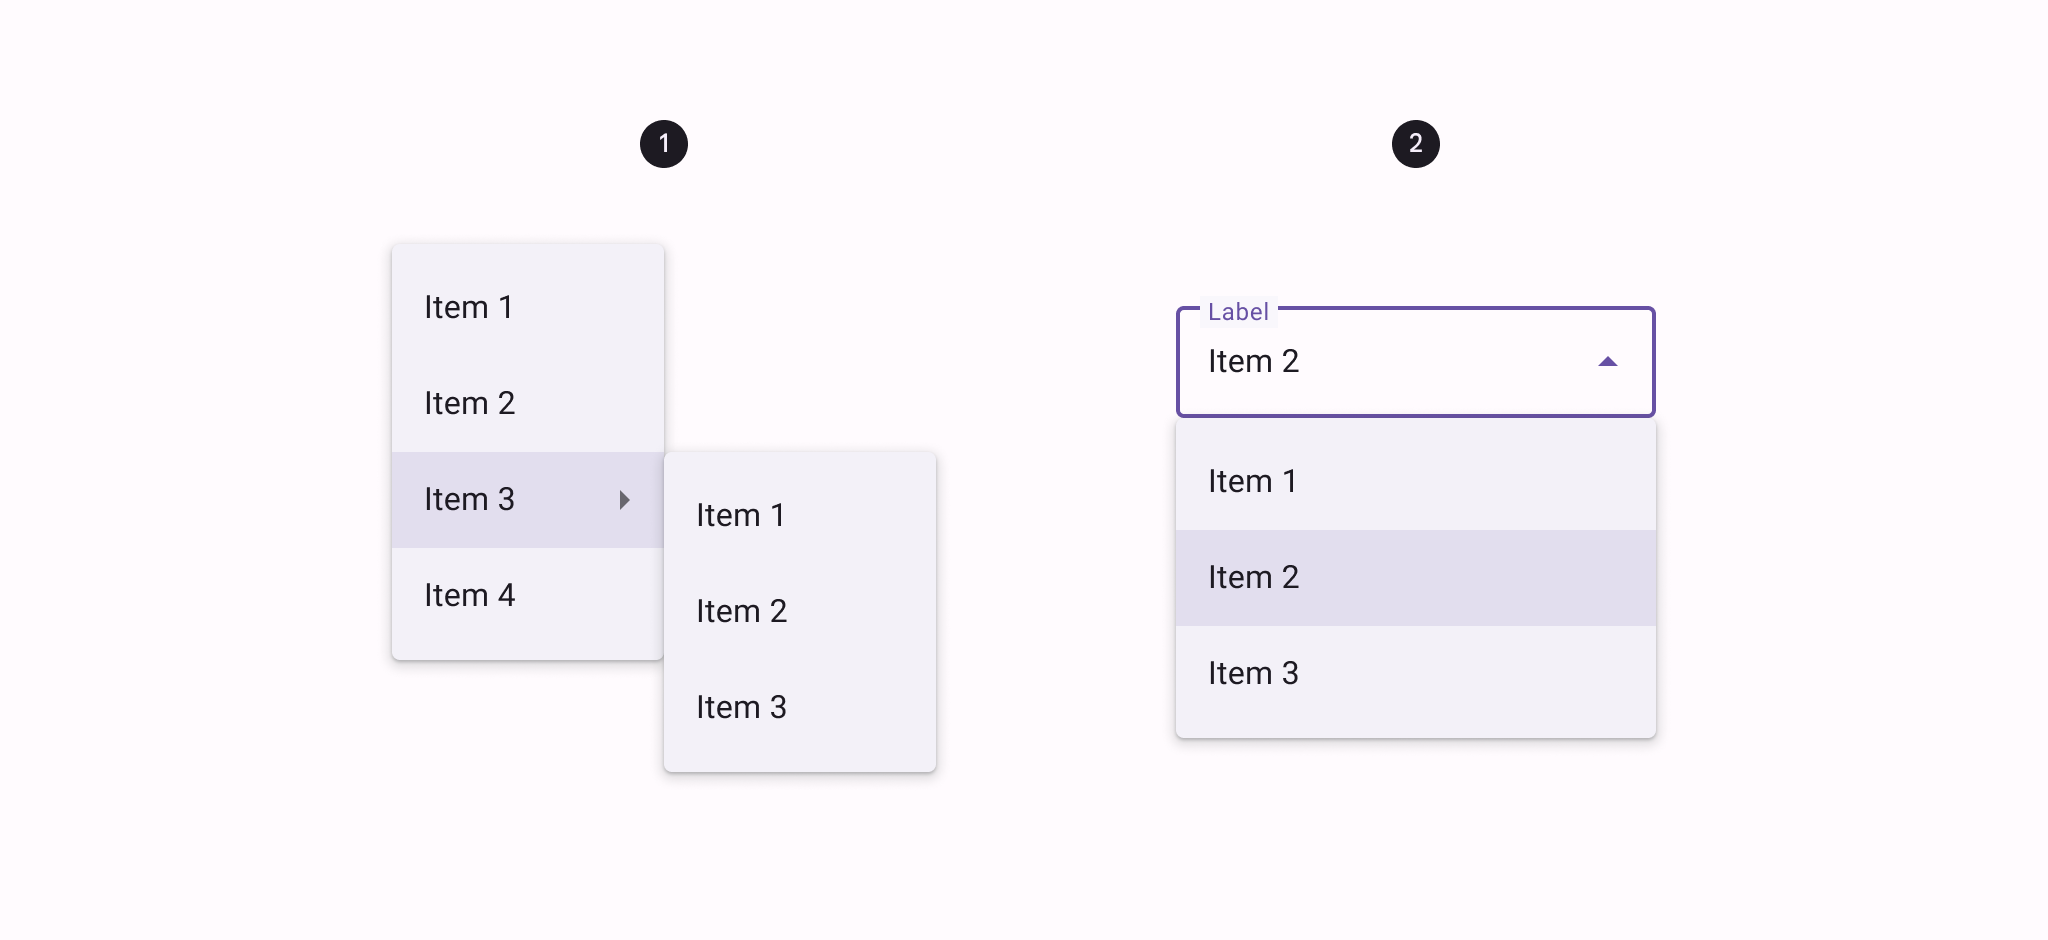This screenshot has height=940, width=2048.
Task: Select the currently displayed value Item 2
Action: point(1254,361)
